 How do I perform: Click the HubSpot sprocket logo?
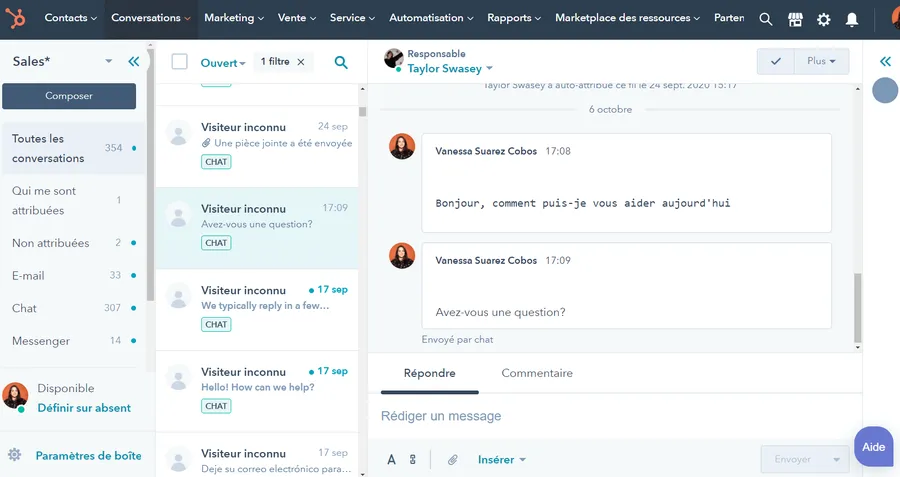15,18
